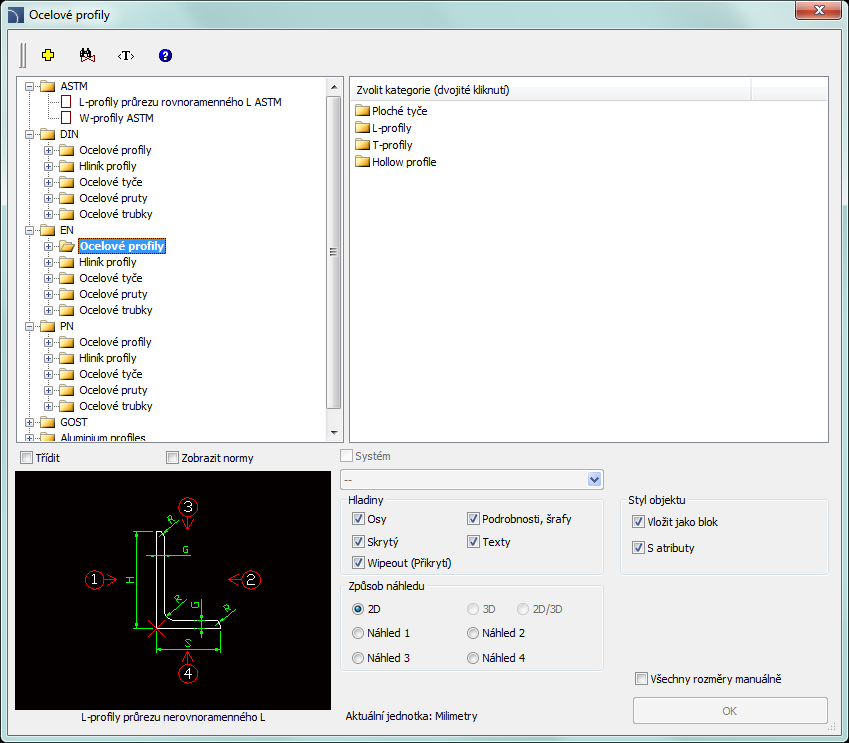849x743 pixels.
Task: Select Náhled 3 radio button
Action: pos(358,657)
